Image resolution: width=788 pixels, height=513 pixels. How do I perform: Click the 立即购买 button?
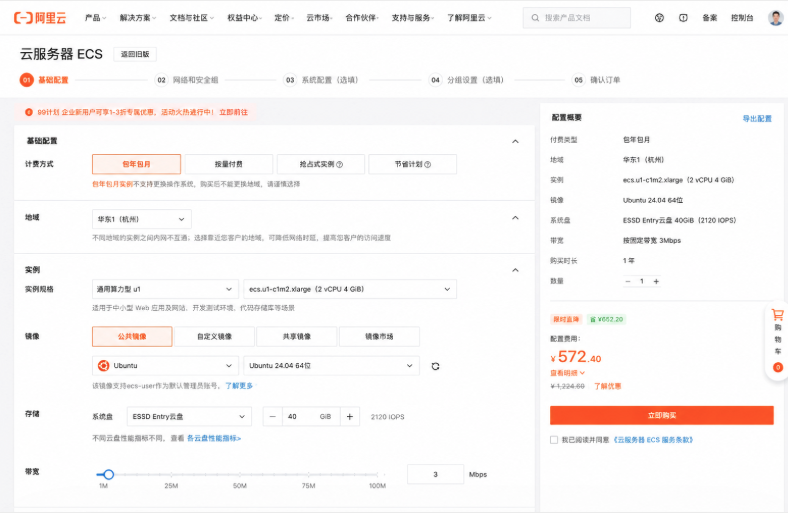tap(661, 416)
